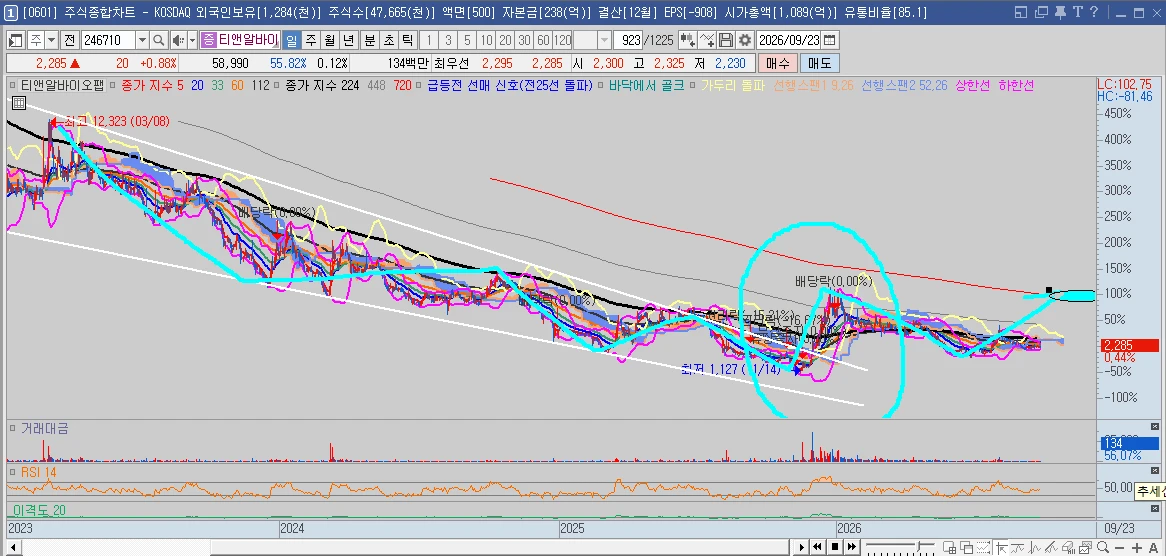Screen dimensions: 1166x556
Task: Click the stock search magnifier icon
Action: point(158,40)
